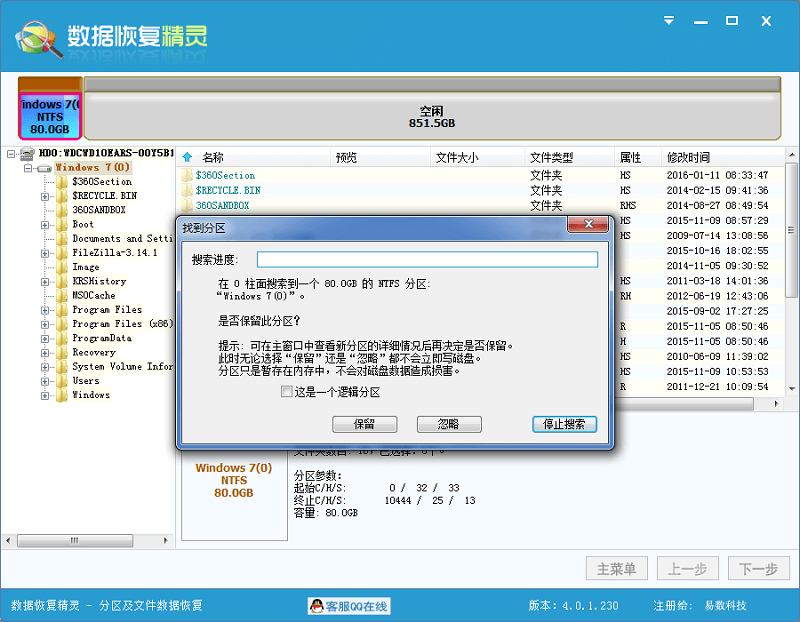
Task: Expand the $RECYCLE.BIN folder node
Action: 45,196
